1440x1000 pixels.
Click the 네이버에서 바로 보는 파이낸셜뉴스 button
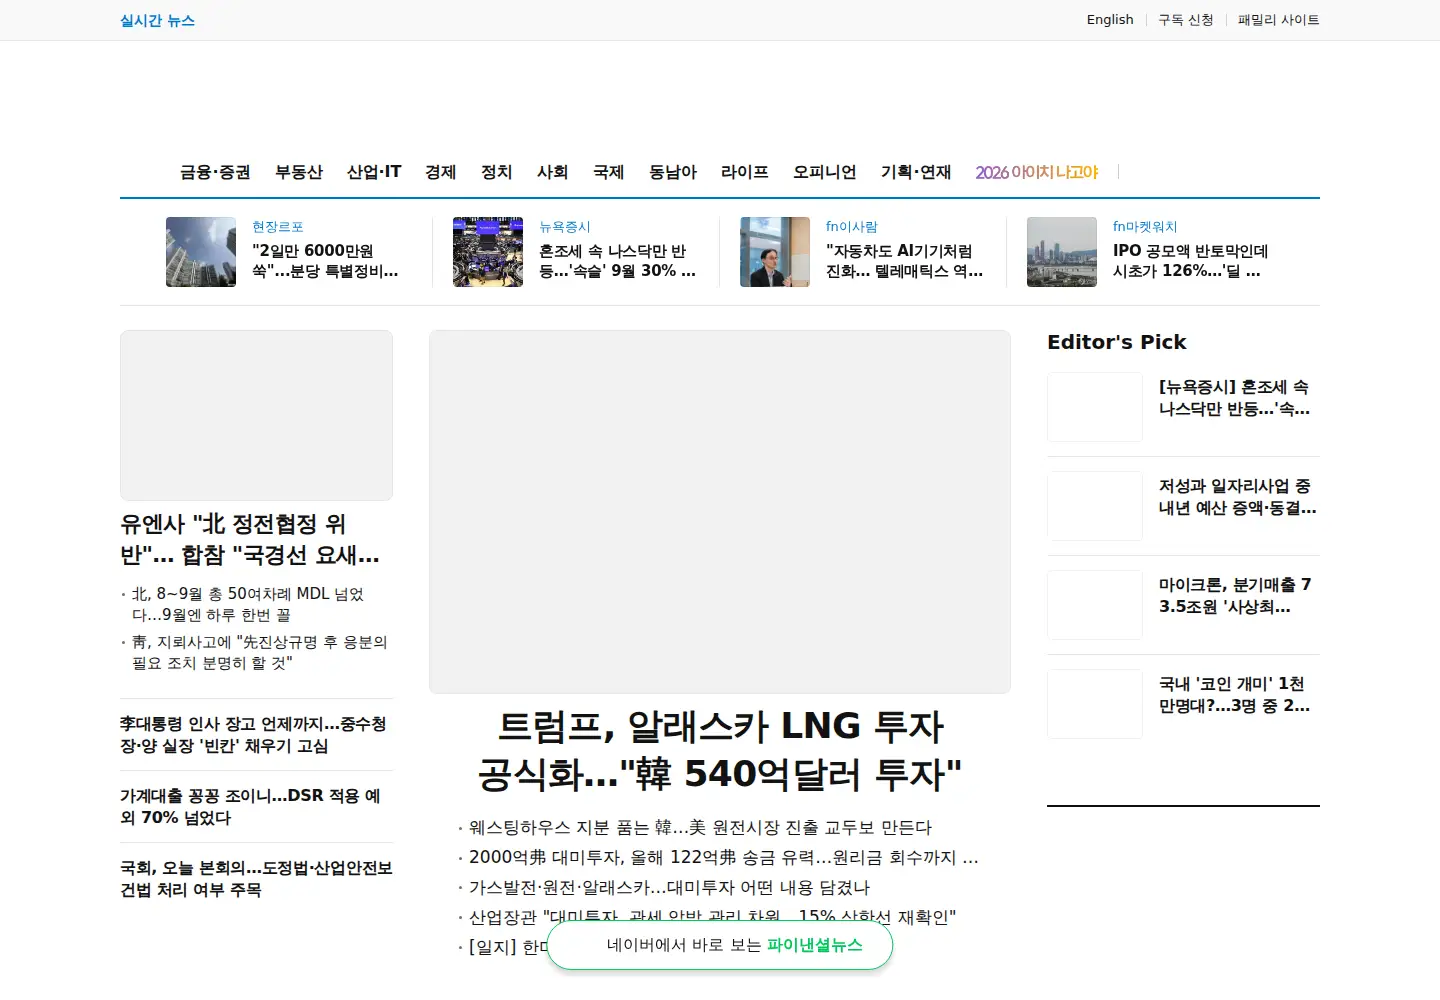tap(720, 945)
